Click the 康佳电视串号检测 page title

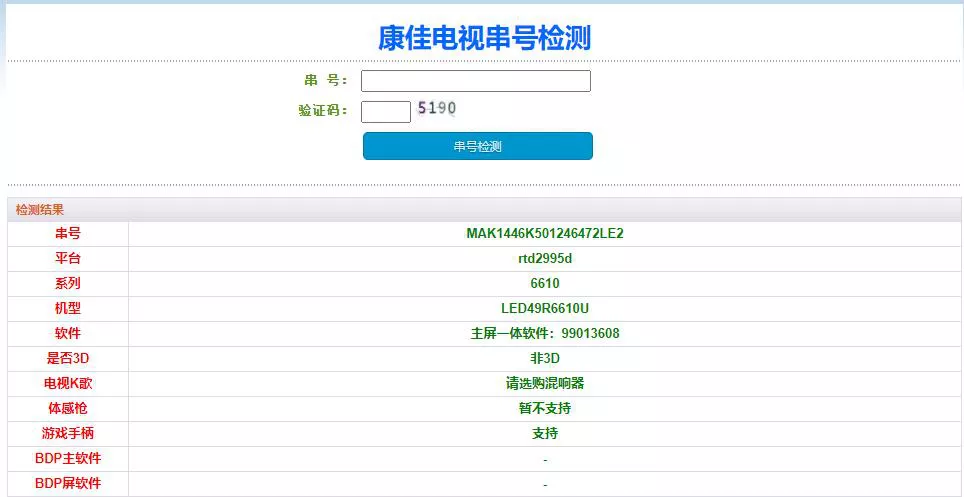coord(484,38)
